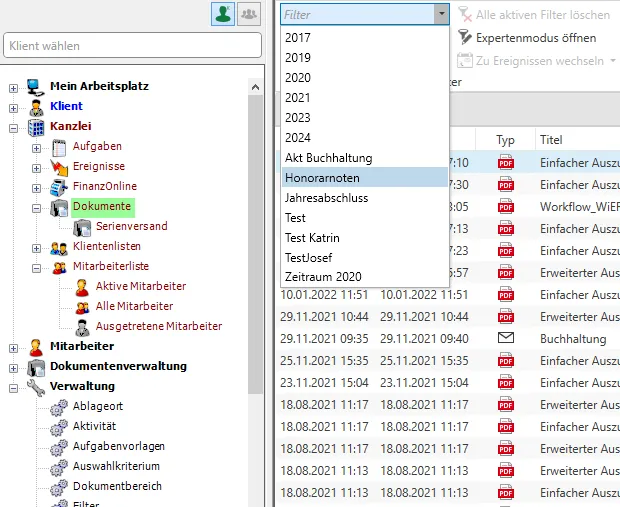The image size is (620, 507).
Task: Expand the Mein Arbeitsplatz node
Action: click(x=13, y=88)
